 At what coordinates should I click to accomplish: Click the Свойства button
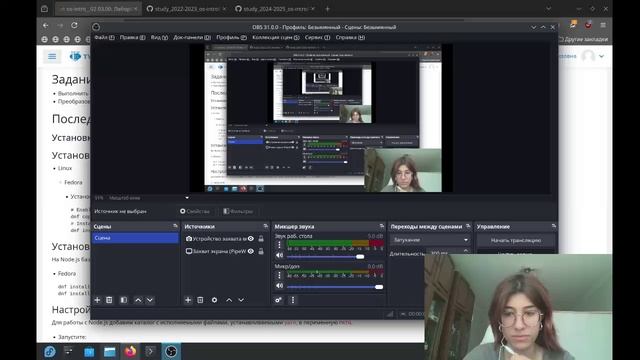point(195,211)
